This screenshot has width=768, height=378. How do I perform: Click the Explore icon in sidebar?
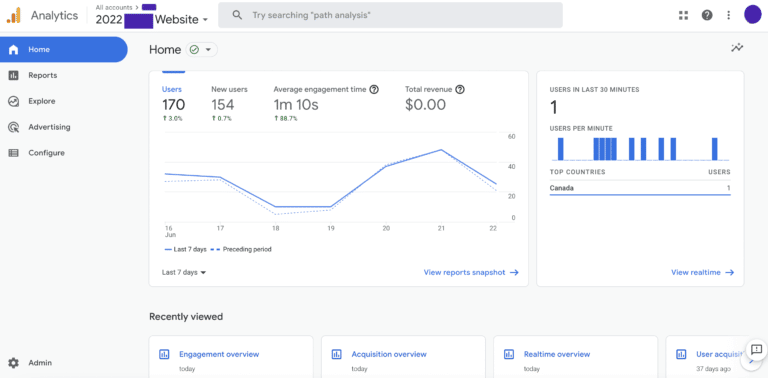pyautogui.click(x=13, y=101)
